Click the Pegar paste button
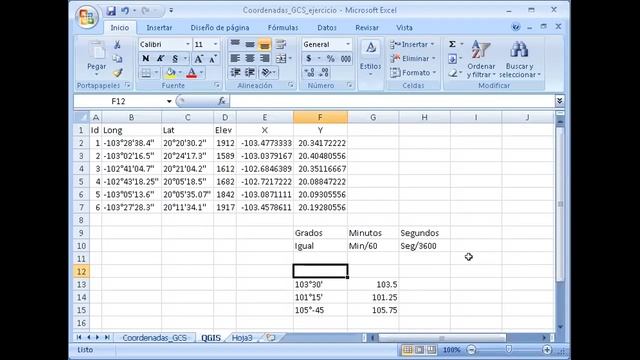Screen dimensions: 640x360 [x=97, y=58]
